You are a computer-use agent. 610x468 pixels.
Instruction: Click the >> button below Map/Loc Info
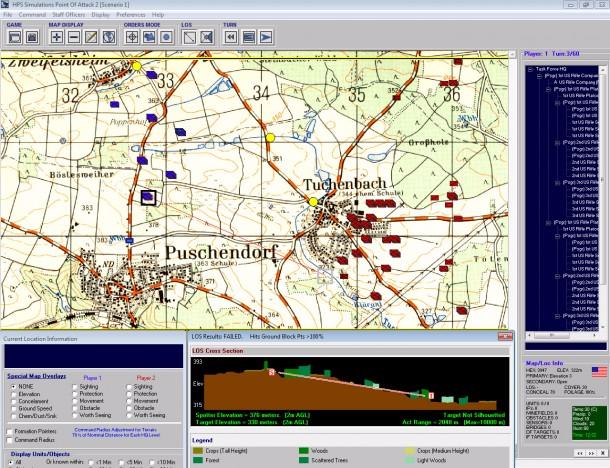pyautogui.click(x=591, y=453)
